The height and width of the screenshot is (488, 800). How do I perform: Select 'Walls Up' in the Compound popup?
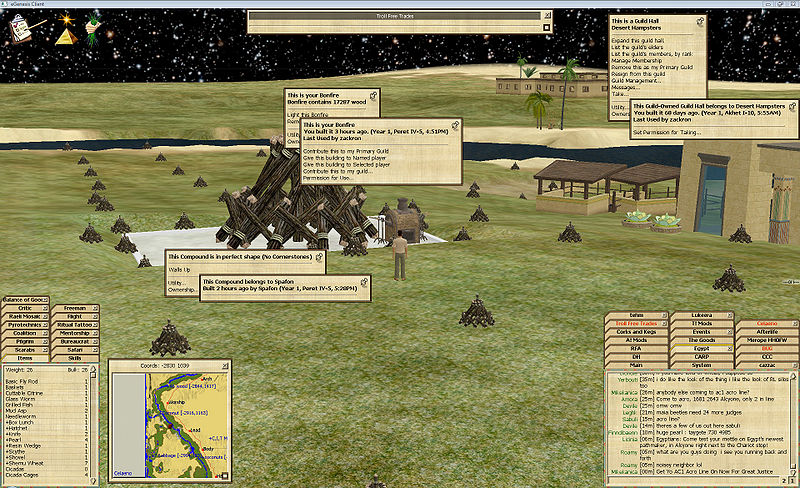point(179,270)
